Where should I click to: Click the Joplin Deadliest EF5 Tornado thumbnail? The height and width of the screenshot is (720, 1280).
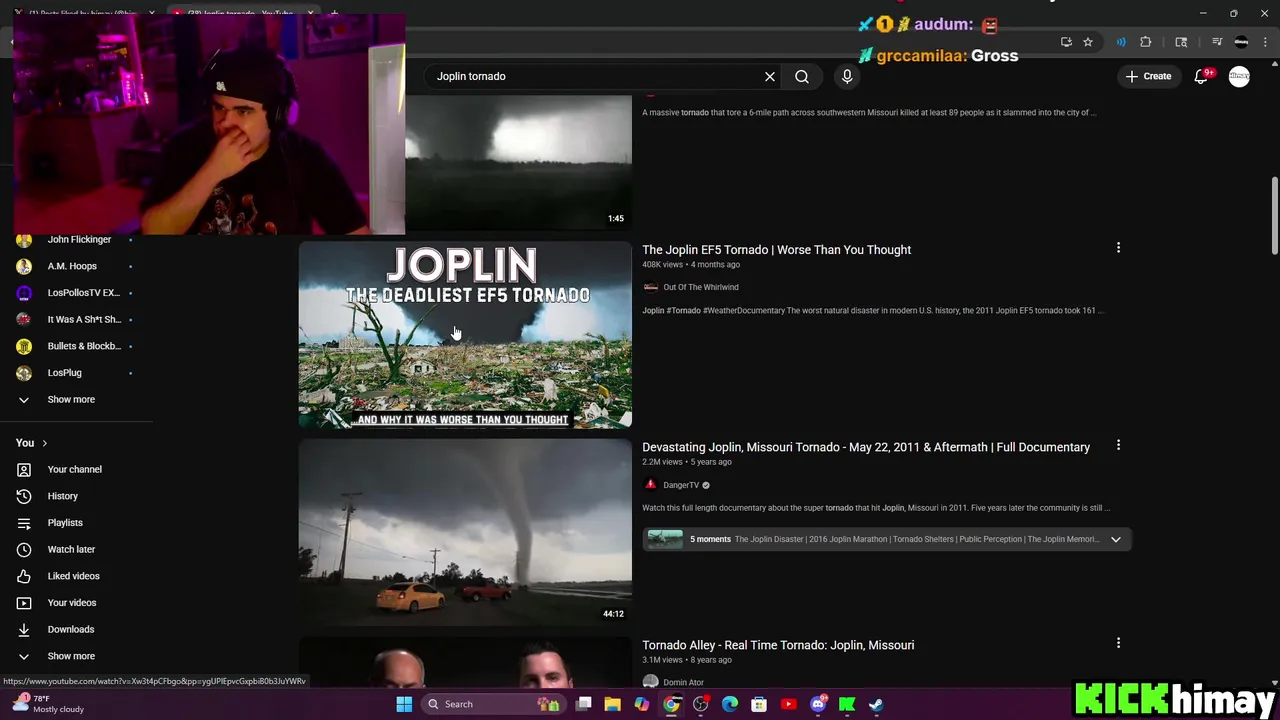tap(465, 335)
